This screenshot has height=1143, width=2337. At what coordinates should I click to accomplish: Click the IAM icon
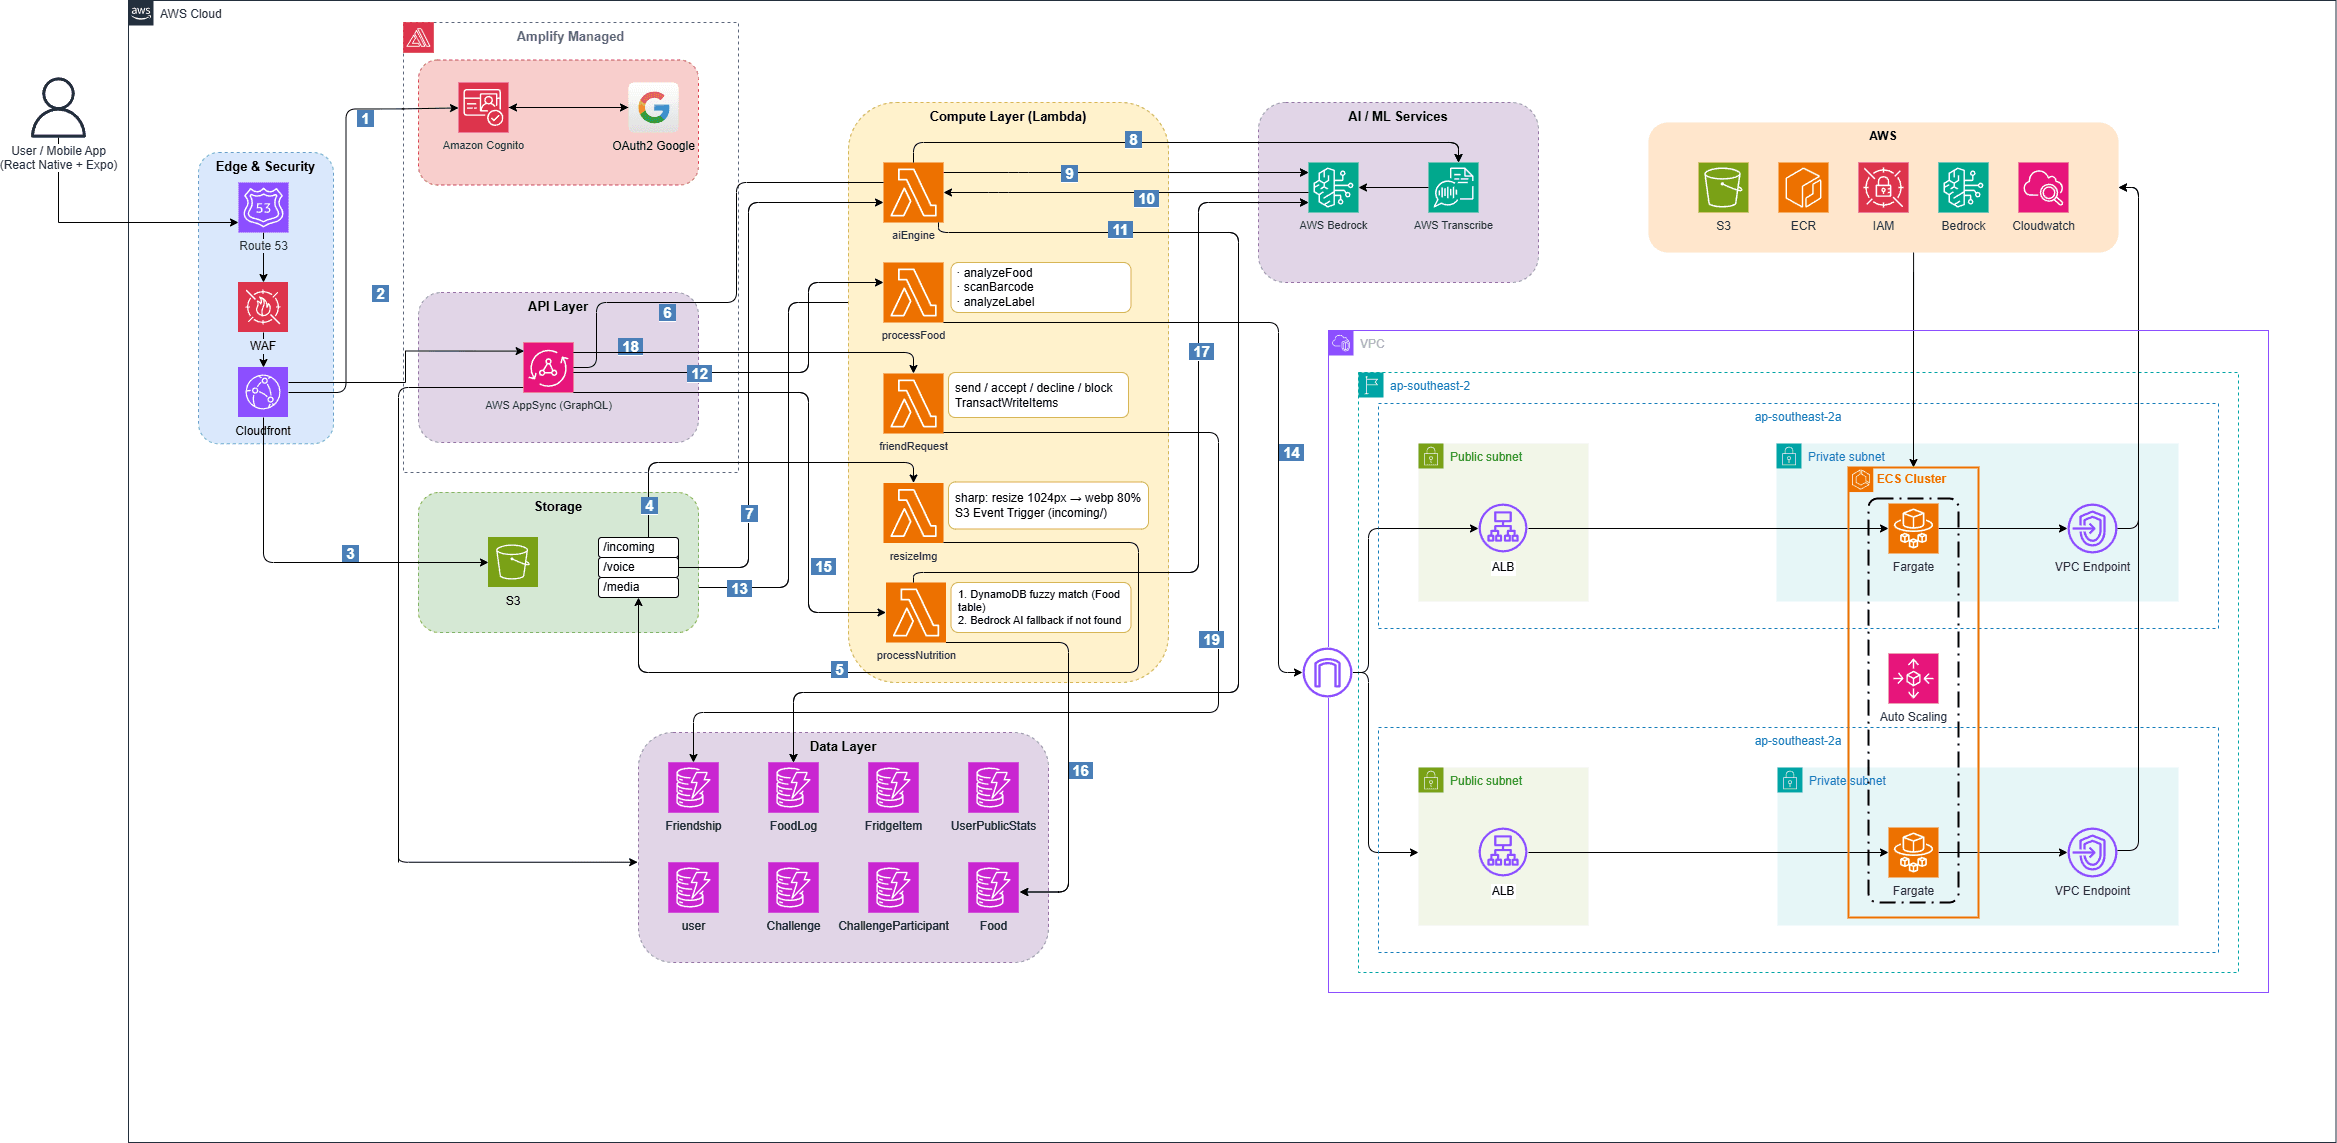coord(1883,187)
